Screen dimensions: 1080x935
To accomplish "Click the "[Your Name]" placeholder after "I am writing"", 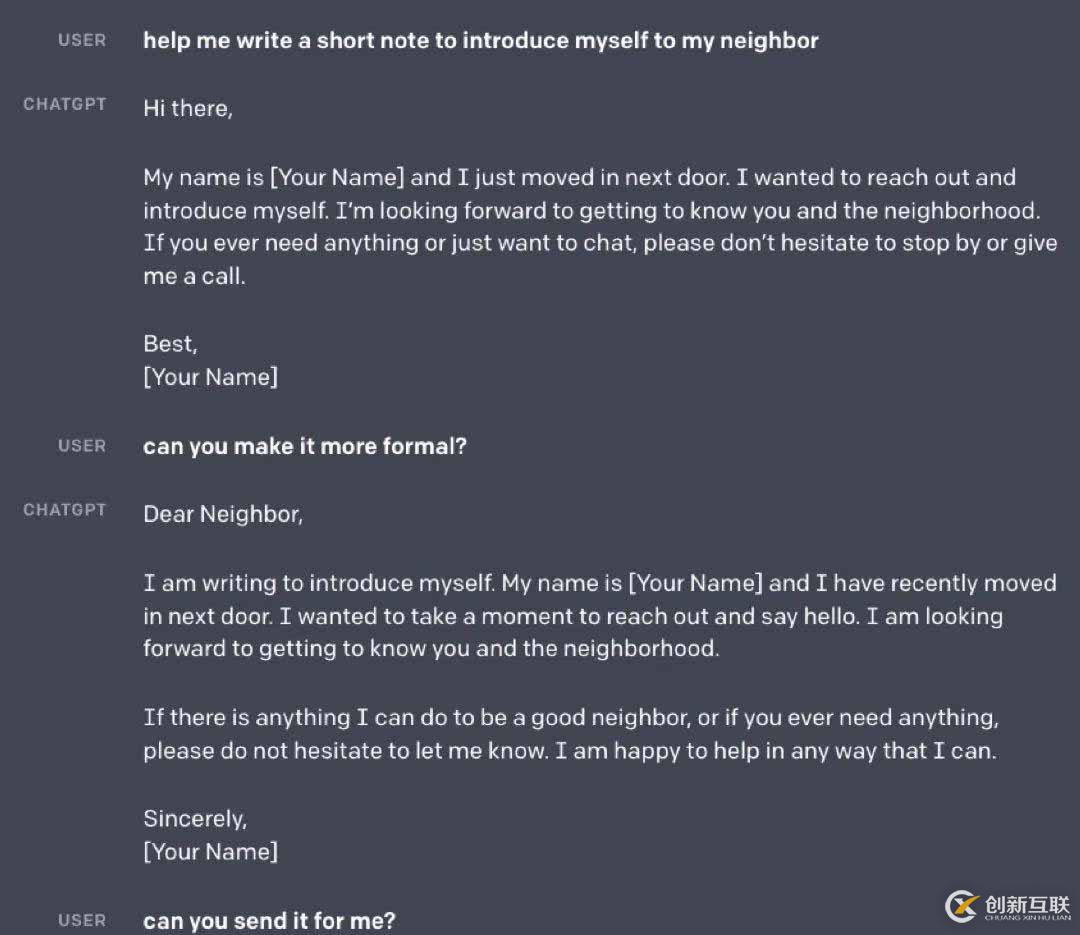I will tap(695, 583).
